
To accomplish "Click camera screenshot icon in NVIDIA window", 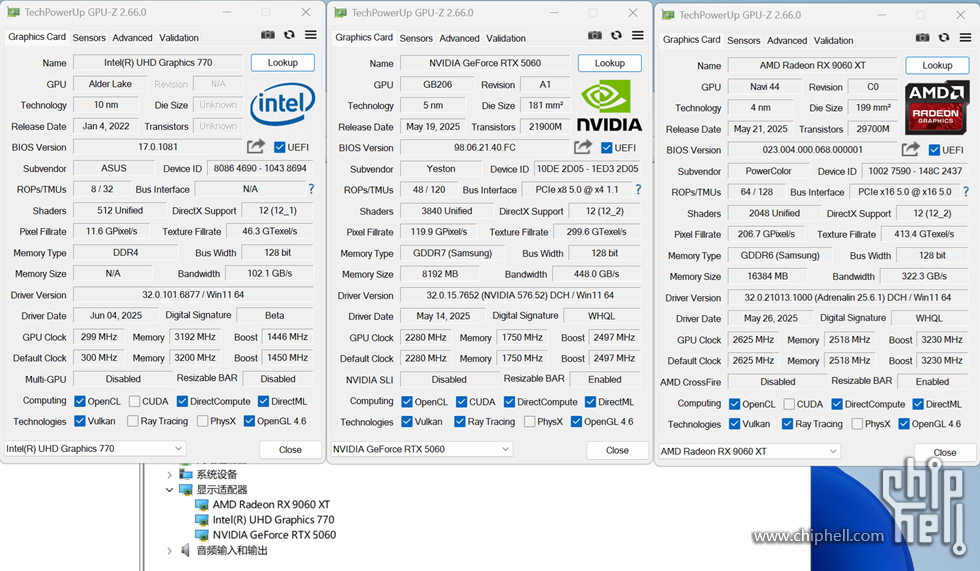I will pos(595,36).
